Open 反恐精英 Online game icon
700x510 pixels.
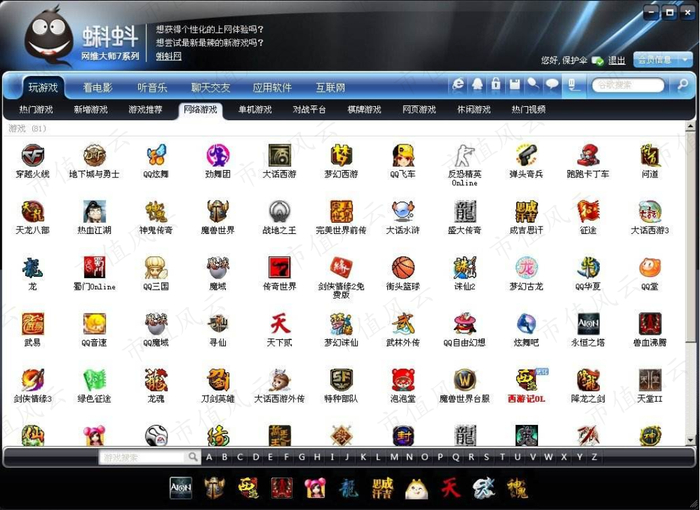(x=465, y=155)
